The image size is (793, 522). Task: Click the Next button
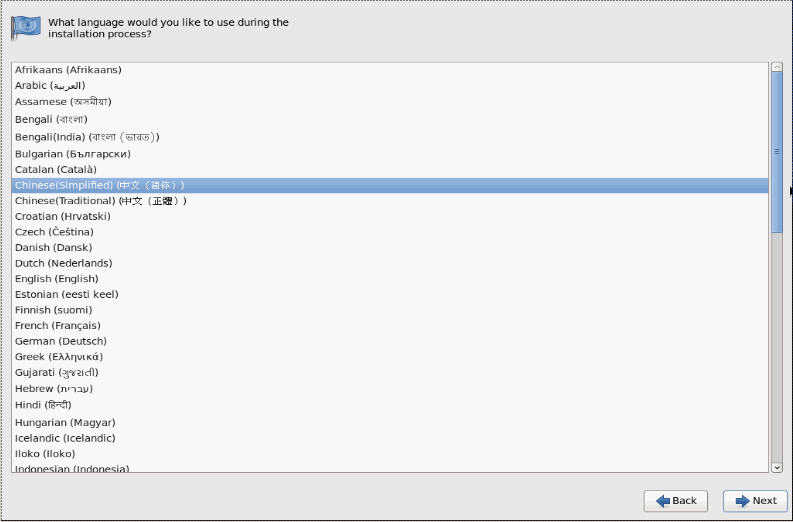755,501
